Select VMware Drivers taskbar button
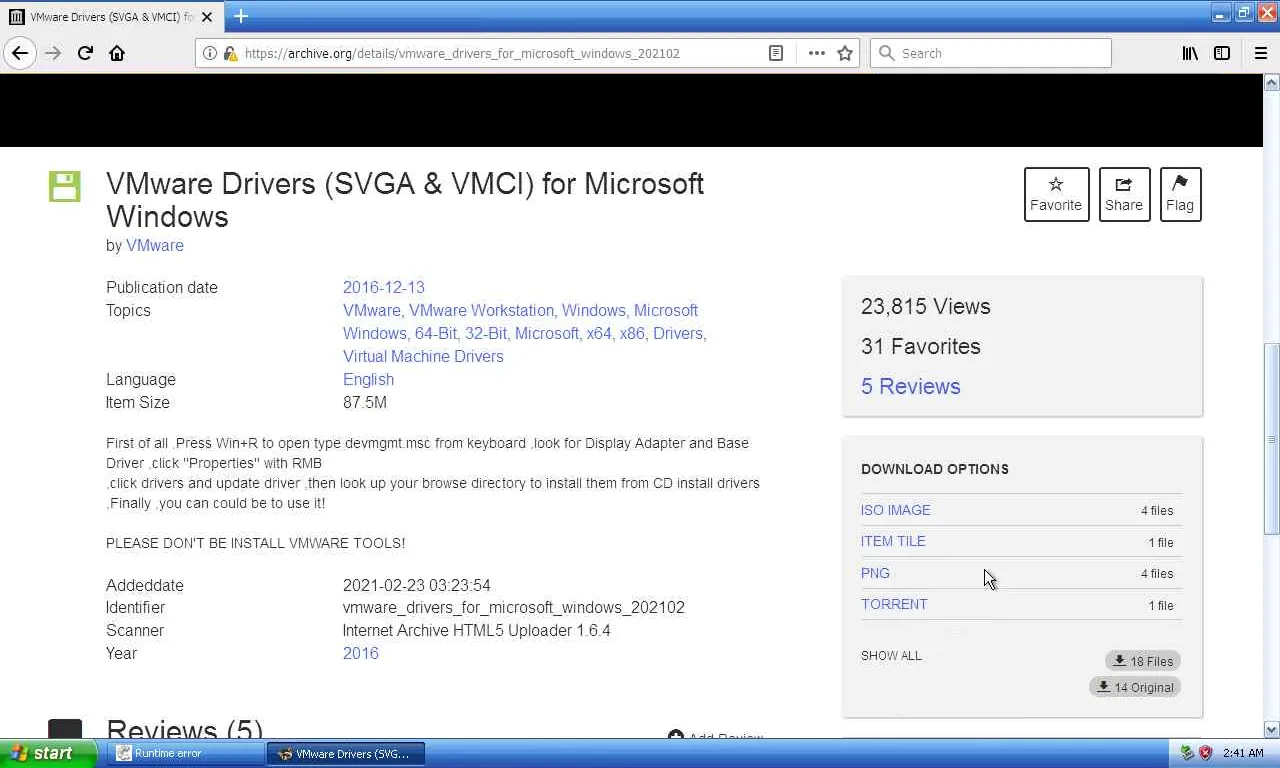Image resolution: width=1280 pixels, height=768 pixels. 346,754
